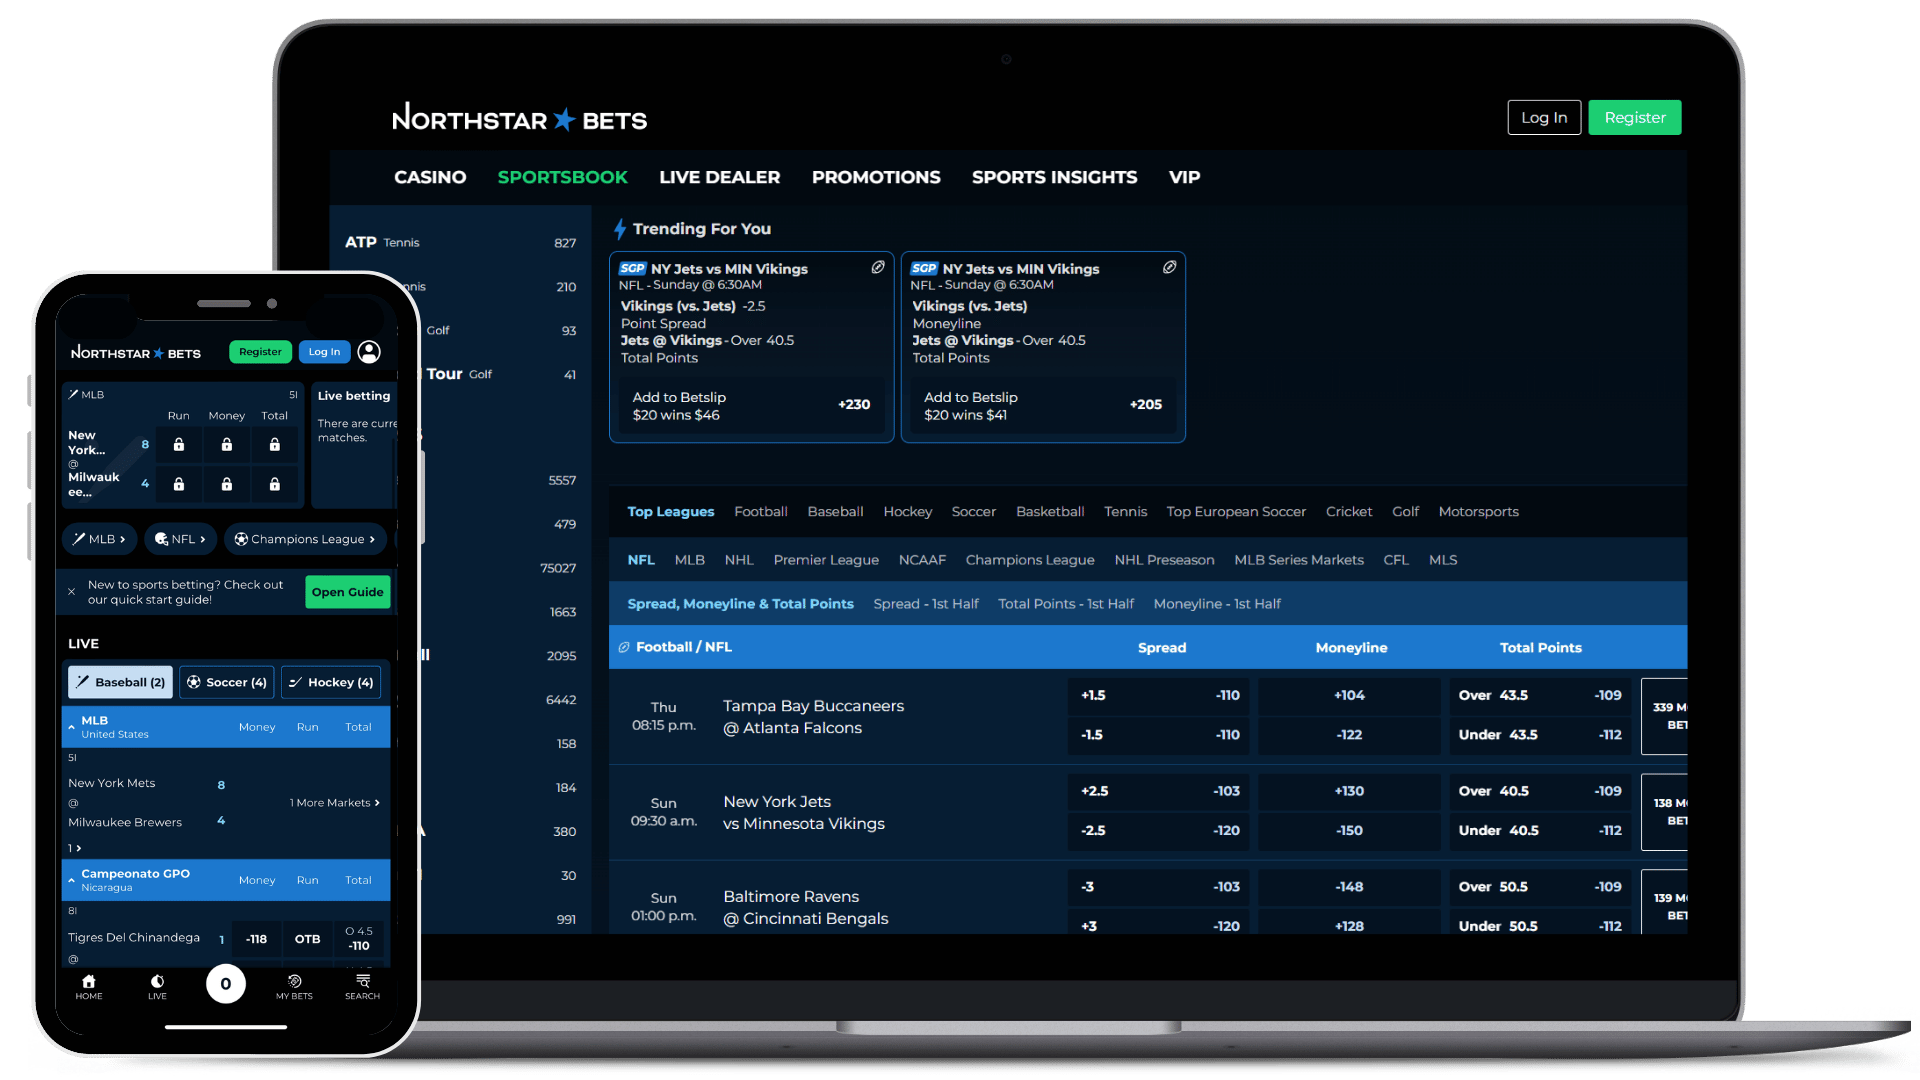The height and width of the screenshot is (1080, 1920).
Task: Tap -118 money odds for Tigres Del Chinandega
Action: pos(256,940)
